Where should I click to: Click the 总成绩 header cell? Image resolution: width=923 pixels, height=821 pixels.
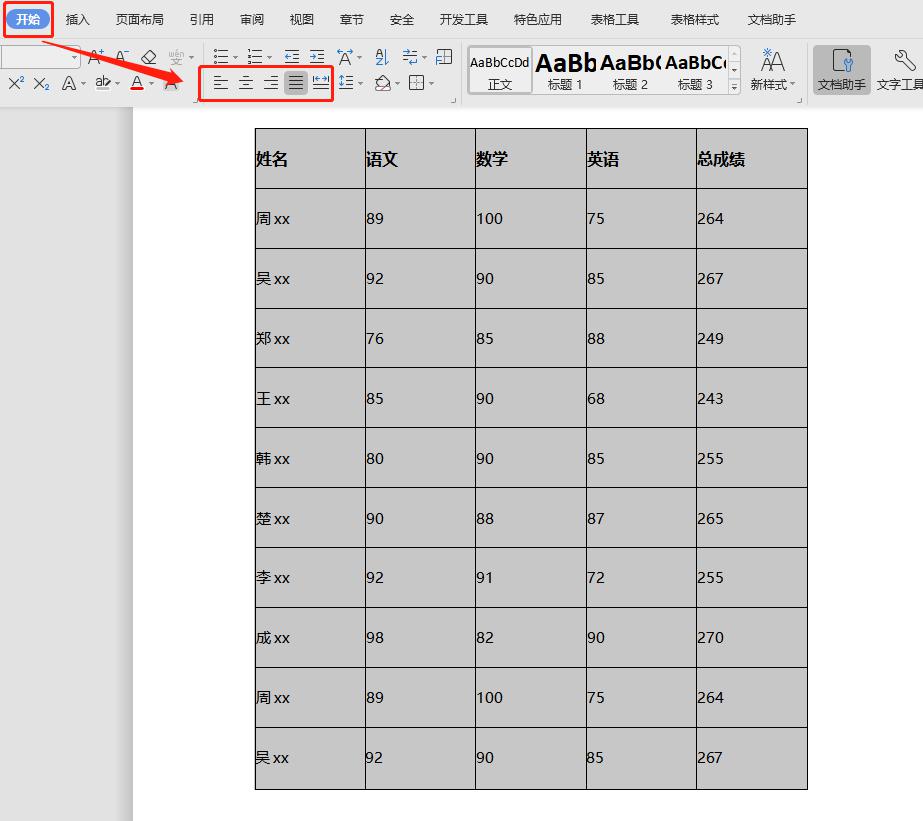752,159
